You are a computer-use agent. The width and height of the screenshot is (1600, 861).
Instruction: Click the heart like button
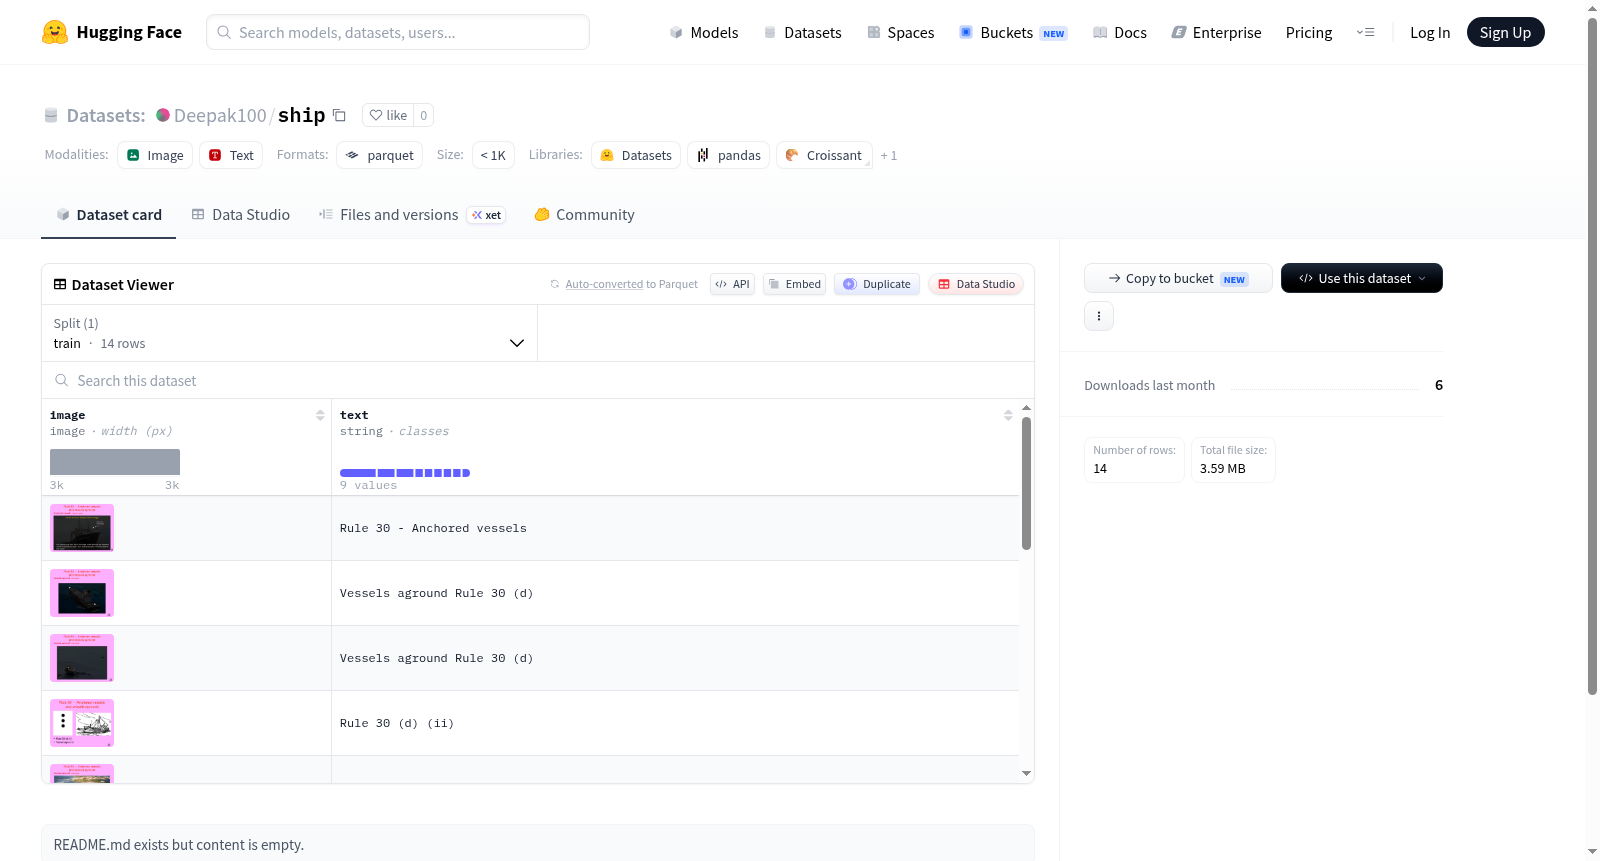click(388, 115)
